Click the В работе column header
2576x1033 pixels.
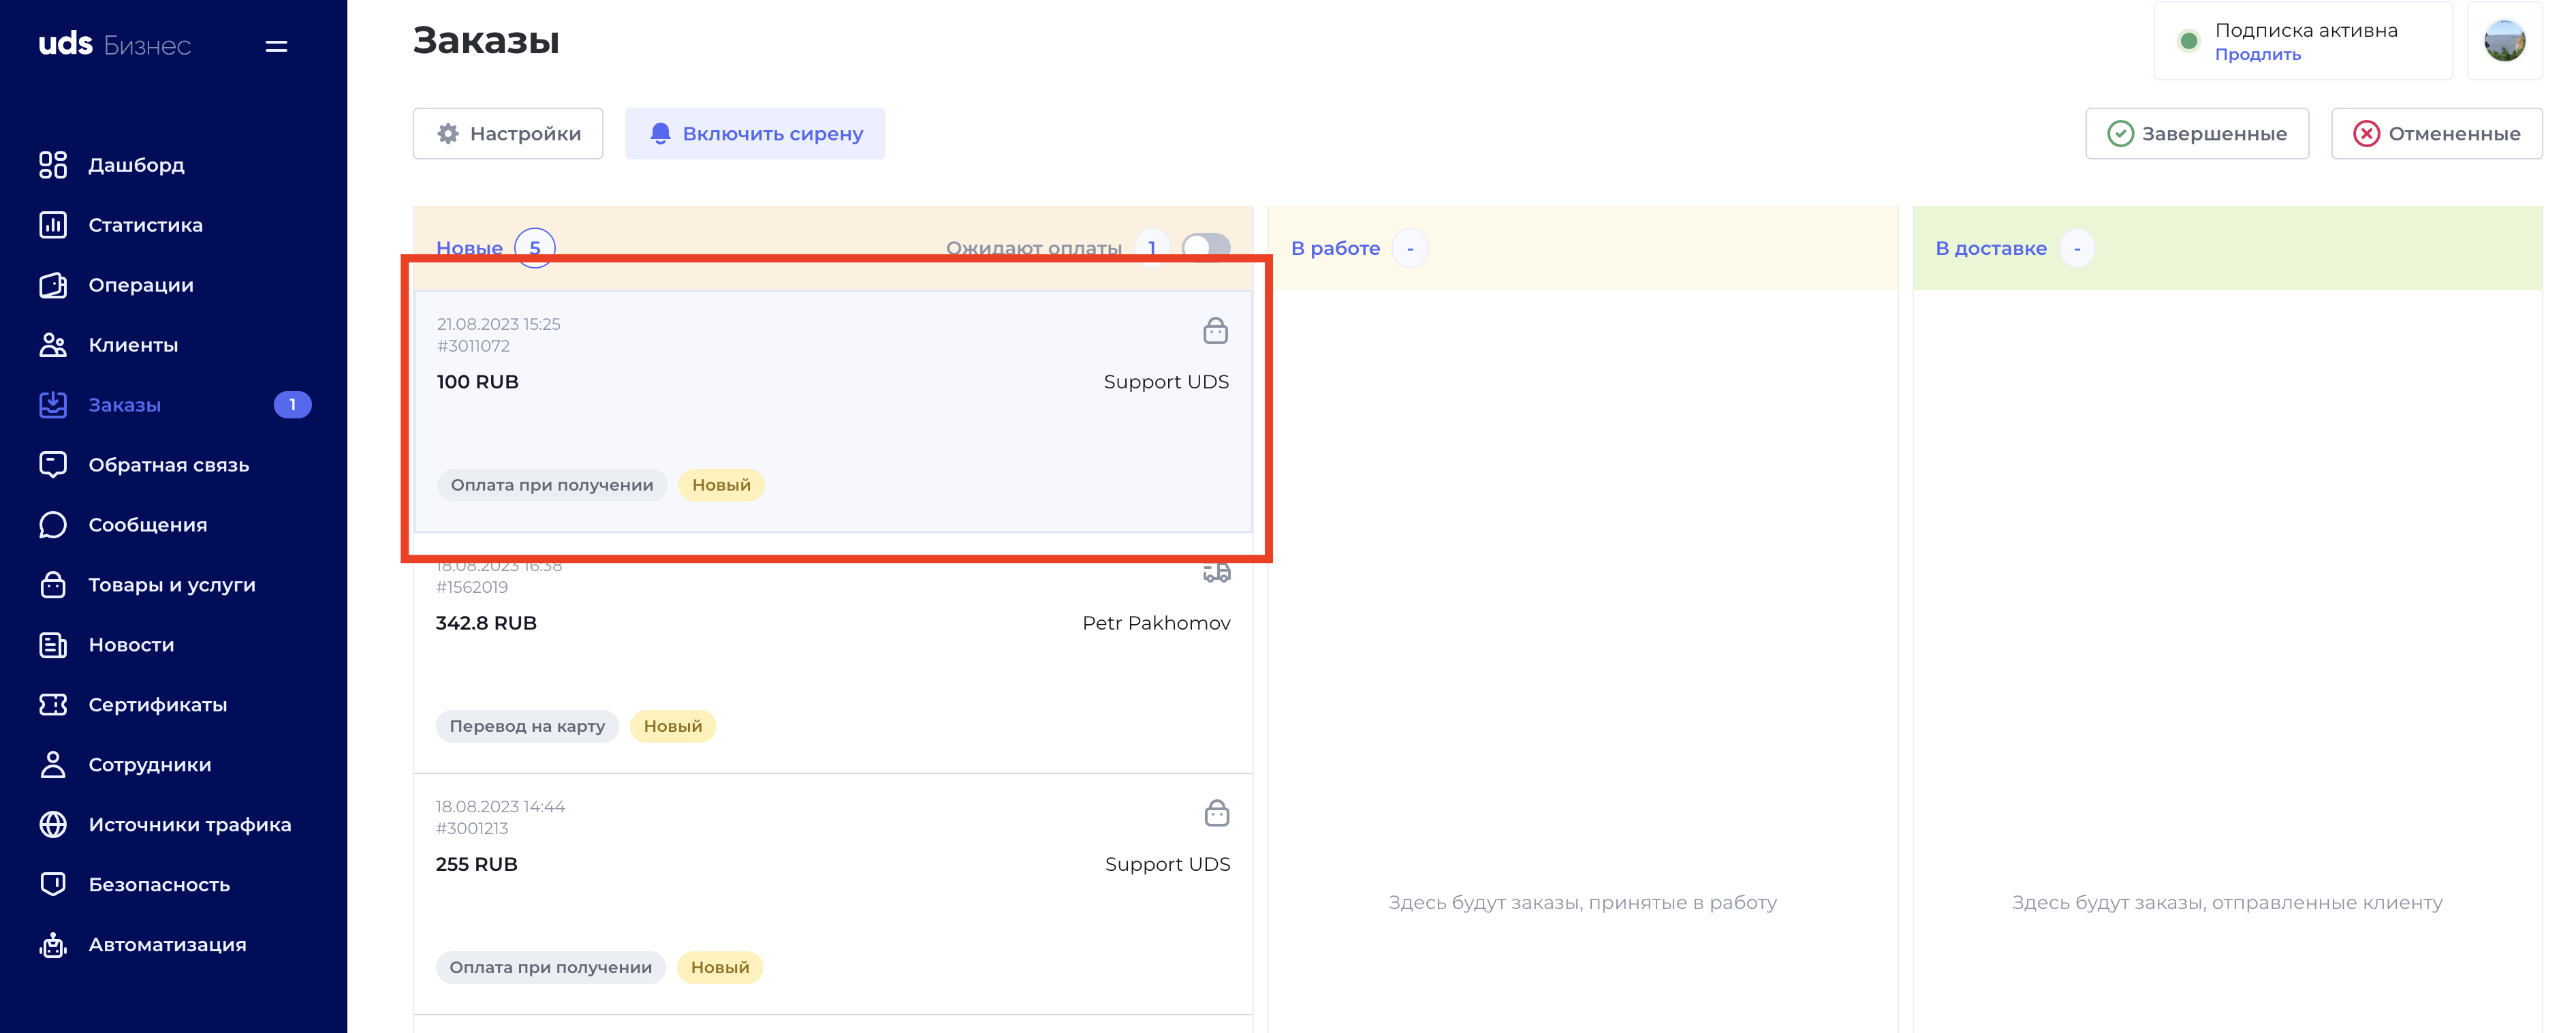[x=1335, y=248]
